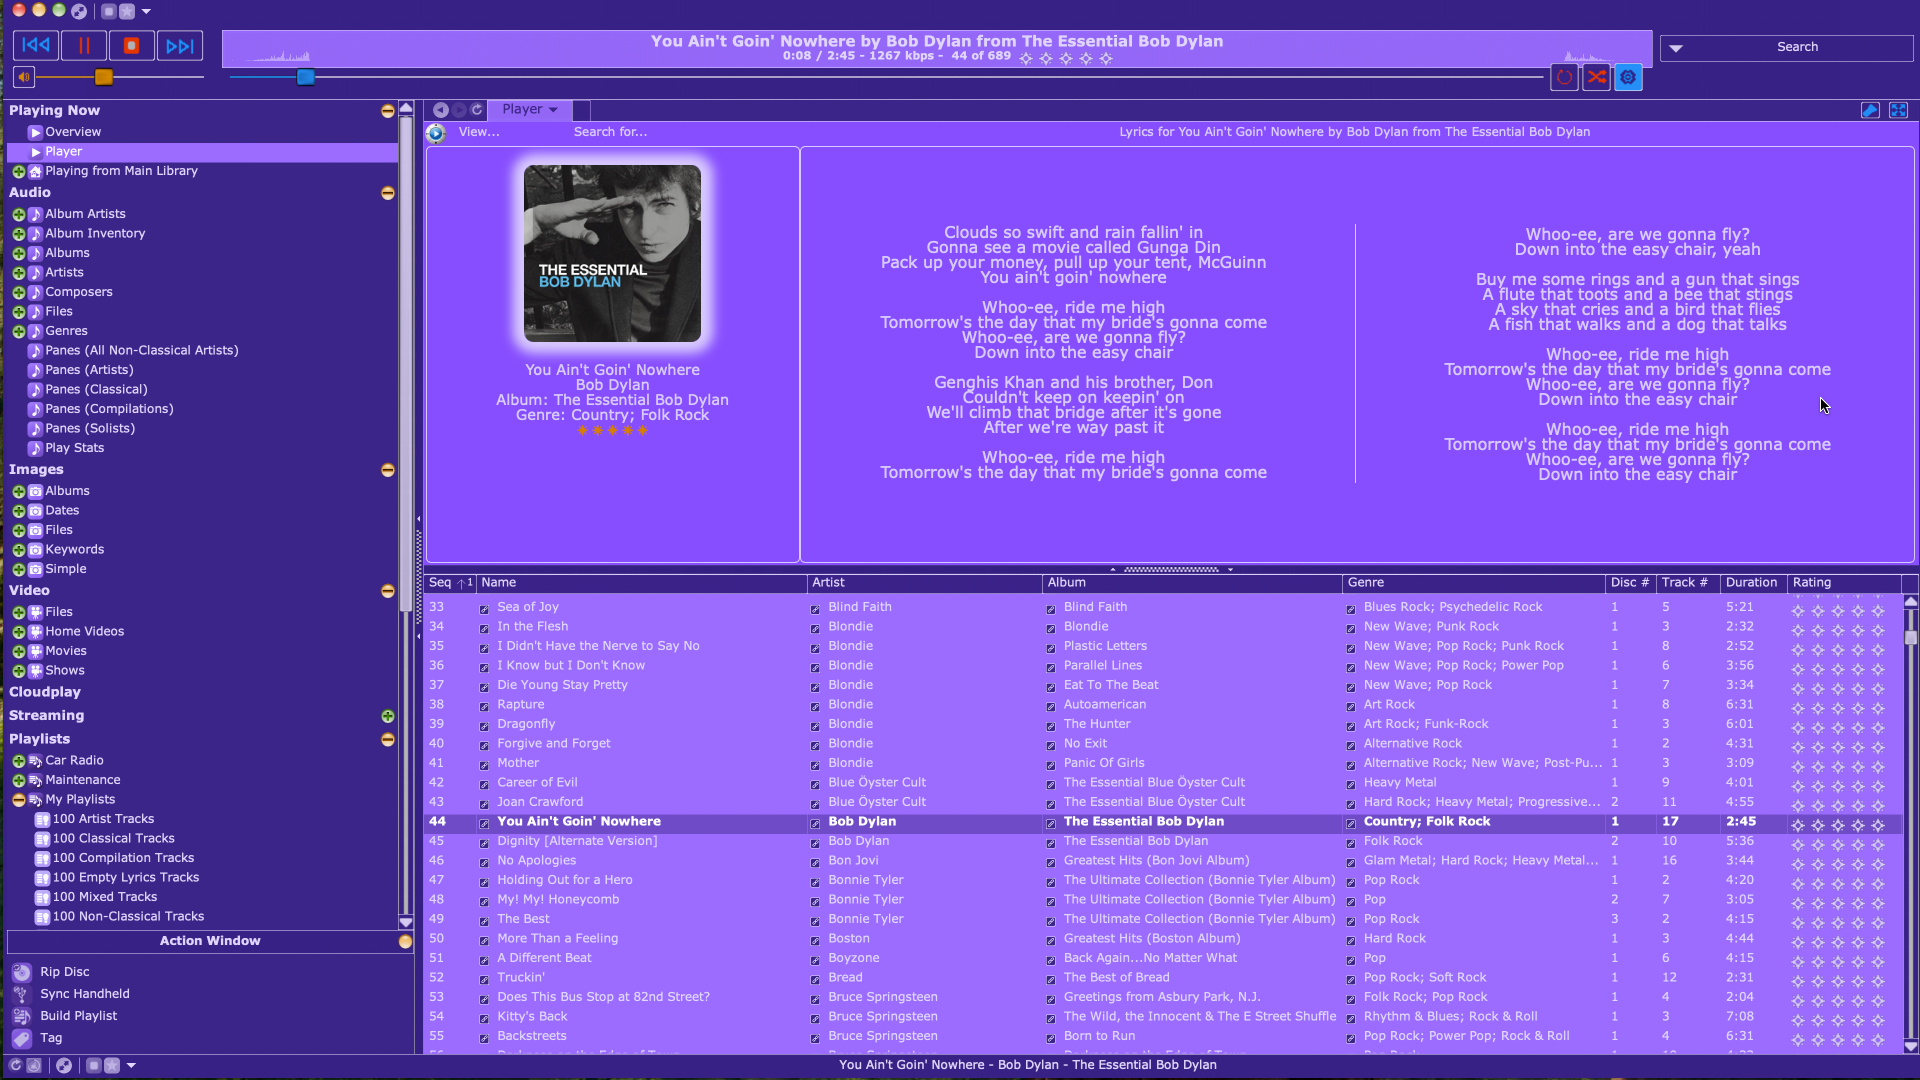Screen dimensions: 1920x1080
Task: Click the square icon in the title bar
Action: click(x=109, y=11)
